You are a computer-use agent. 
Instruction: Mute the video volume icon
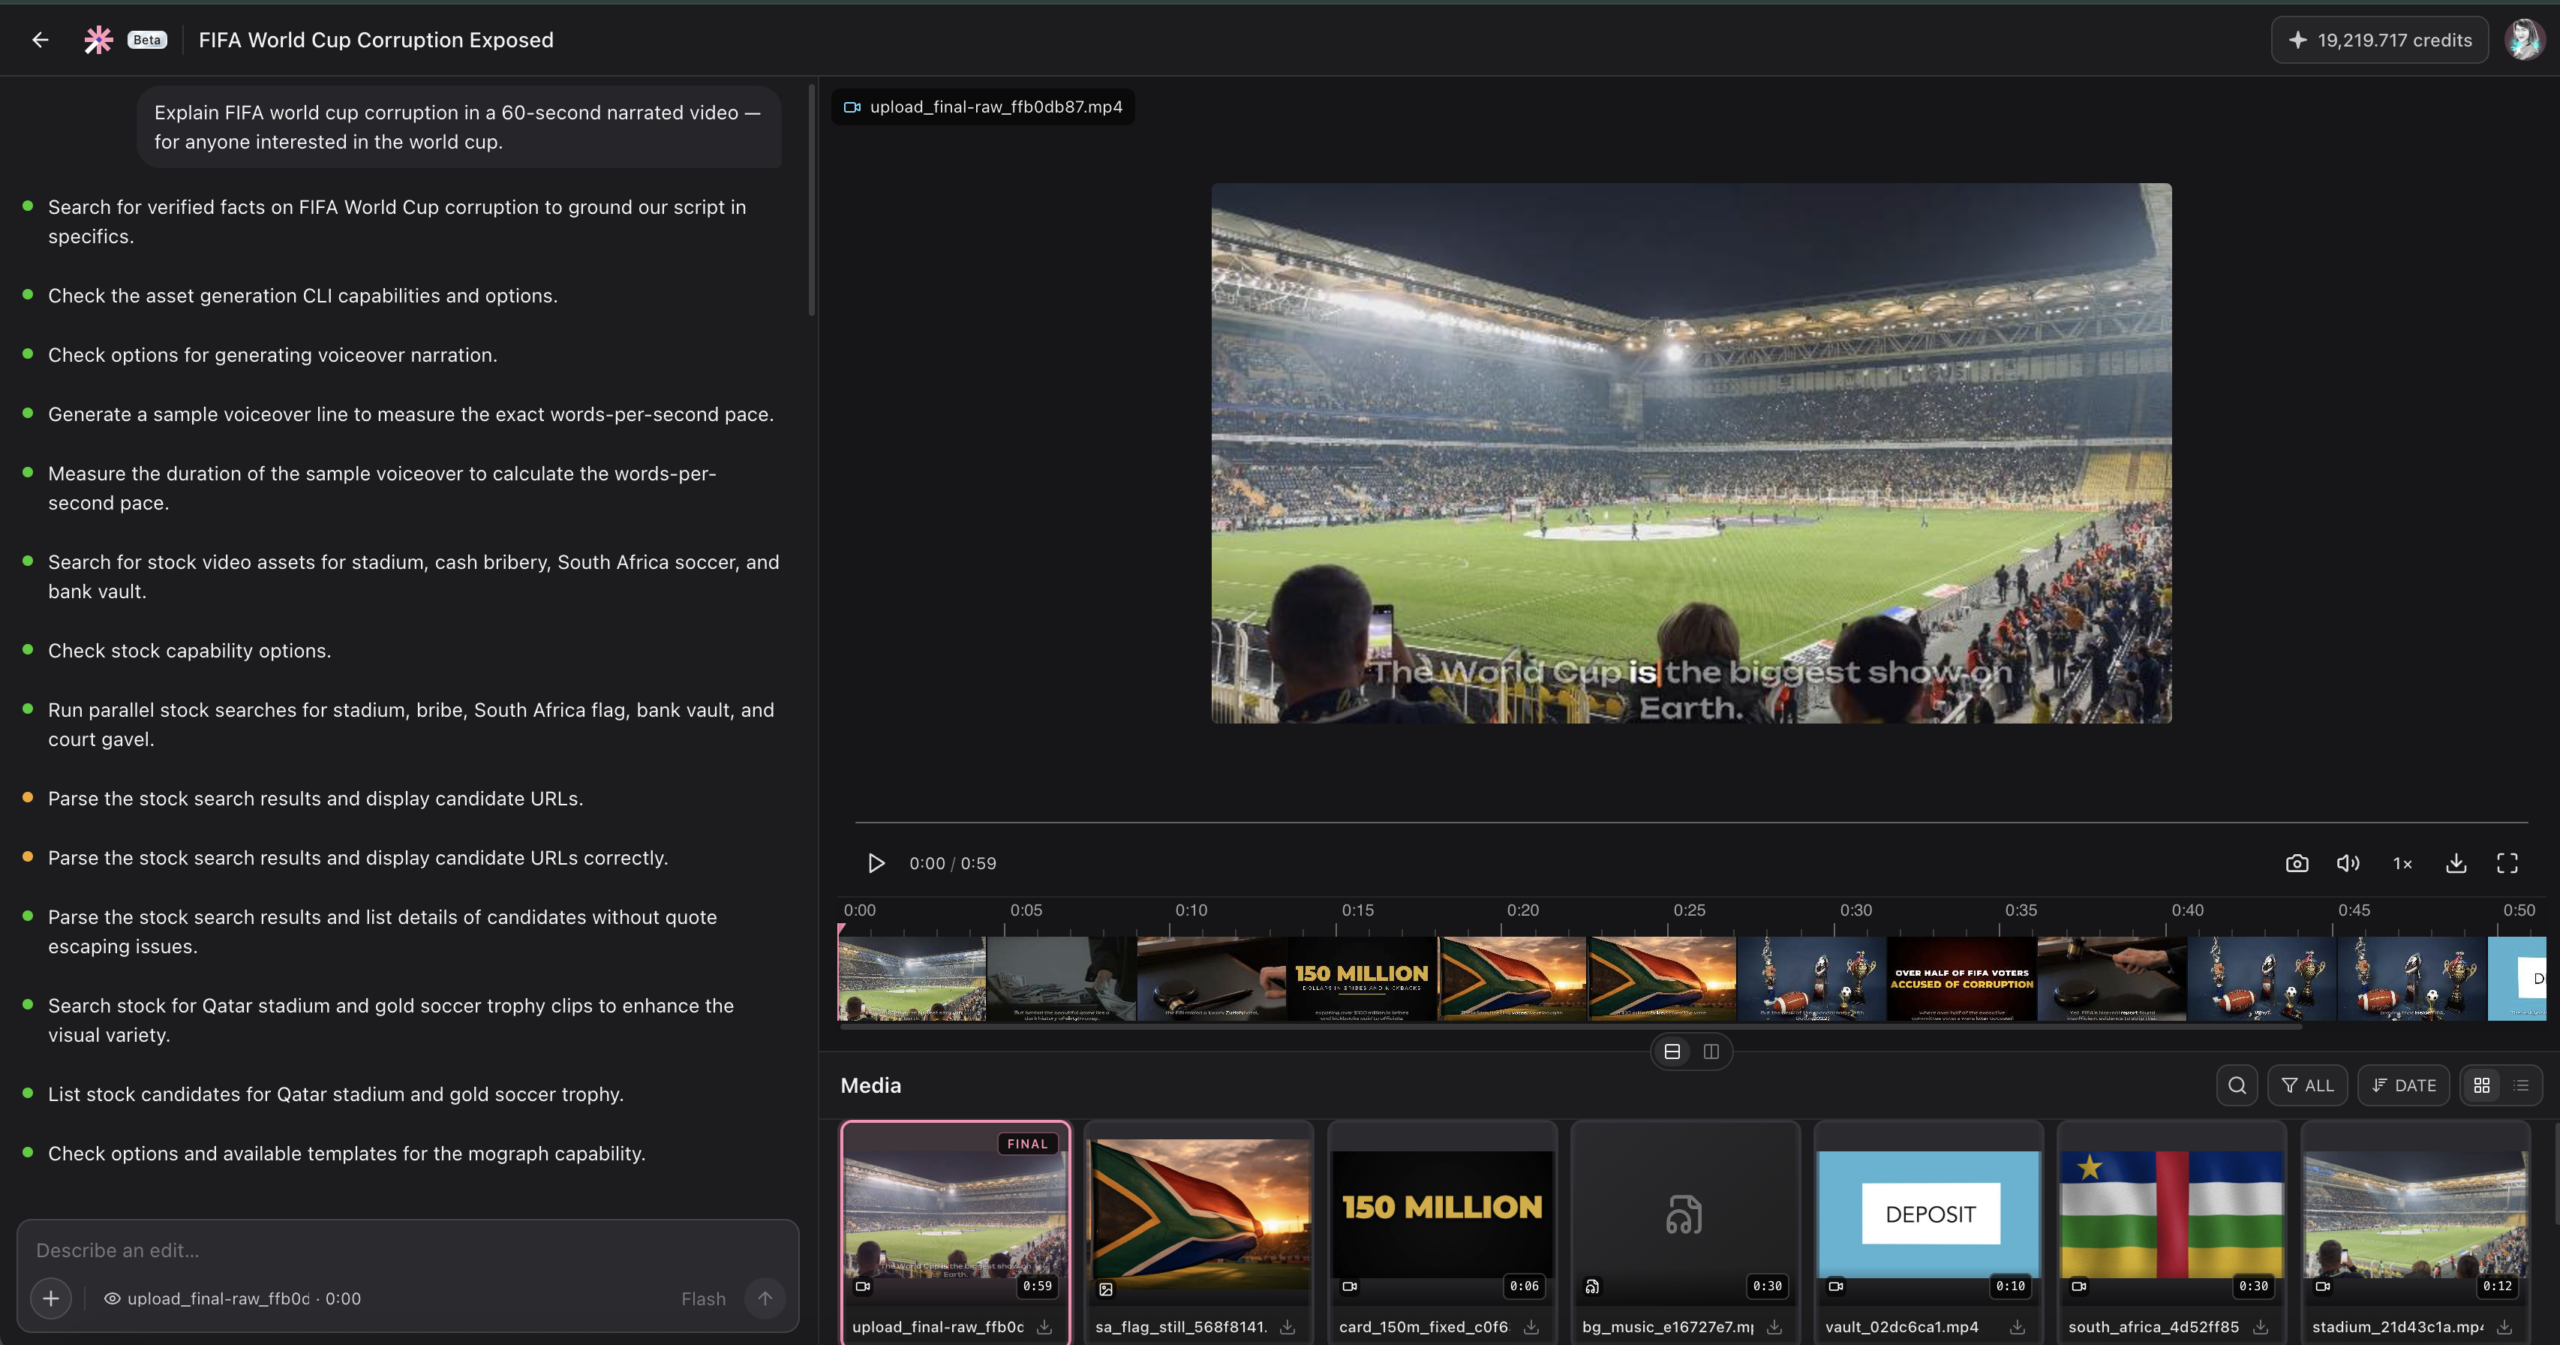[2348, 863]
